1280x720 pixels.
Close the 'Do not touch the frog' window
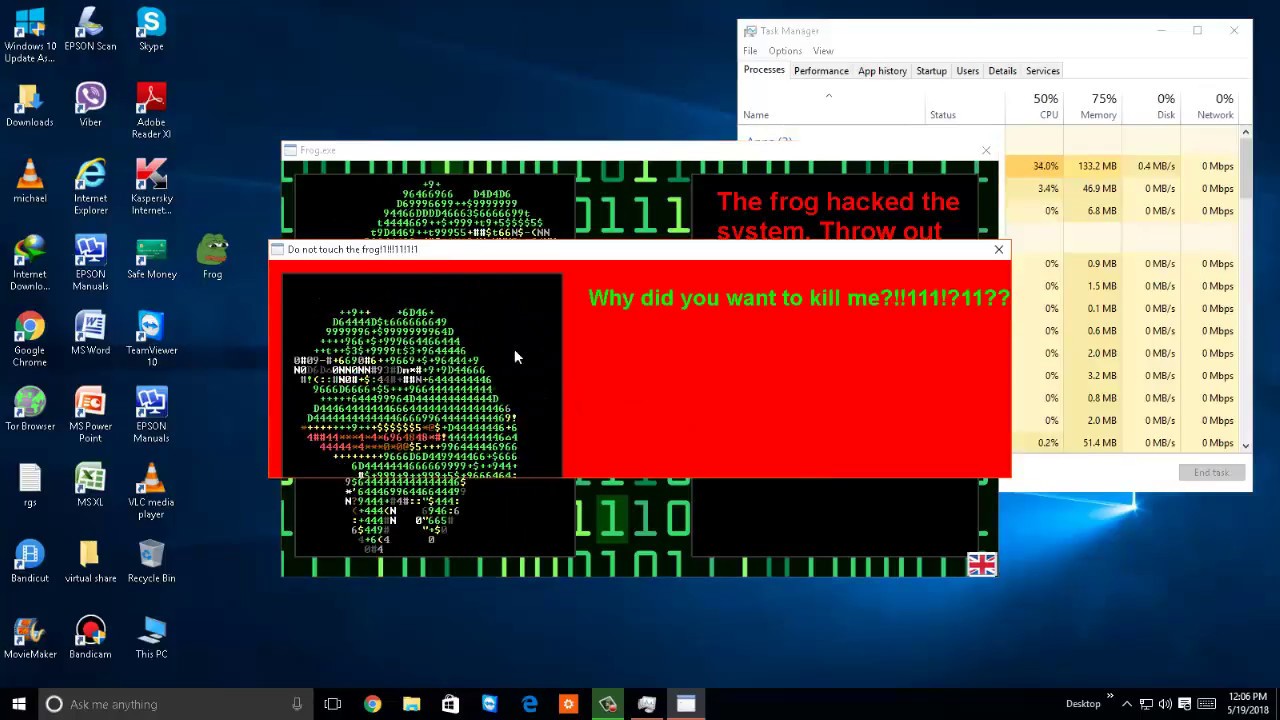click(x=998, y=250)
